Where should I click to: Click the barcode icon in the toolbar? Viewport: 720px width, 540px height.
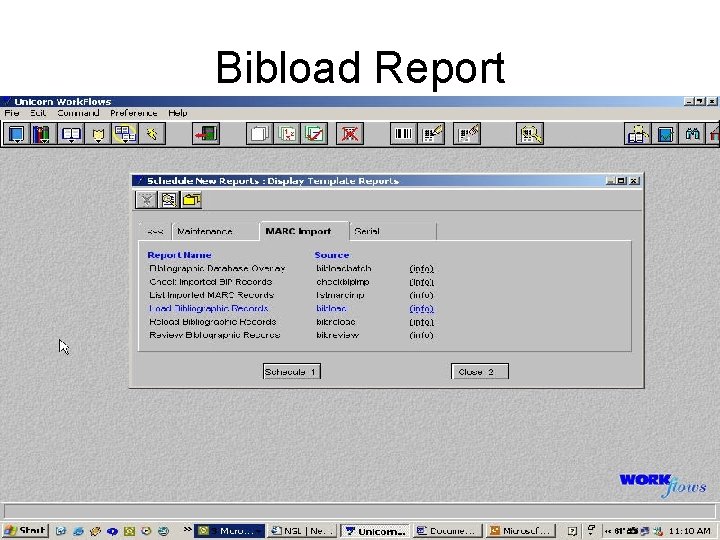(x=403, y=134)
